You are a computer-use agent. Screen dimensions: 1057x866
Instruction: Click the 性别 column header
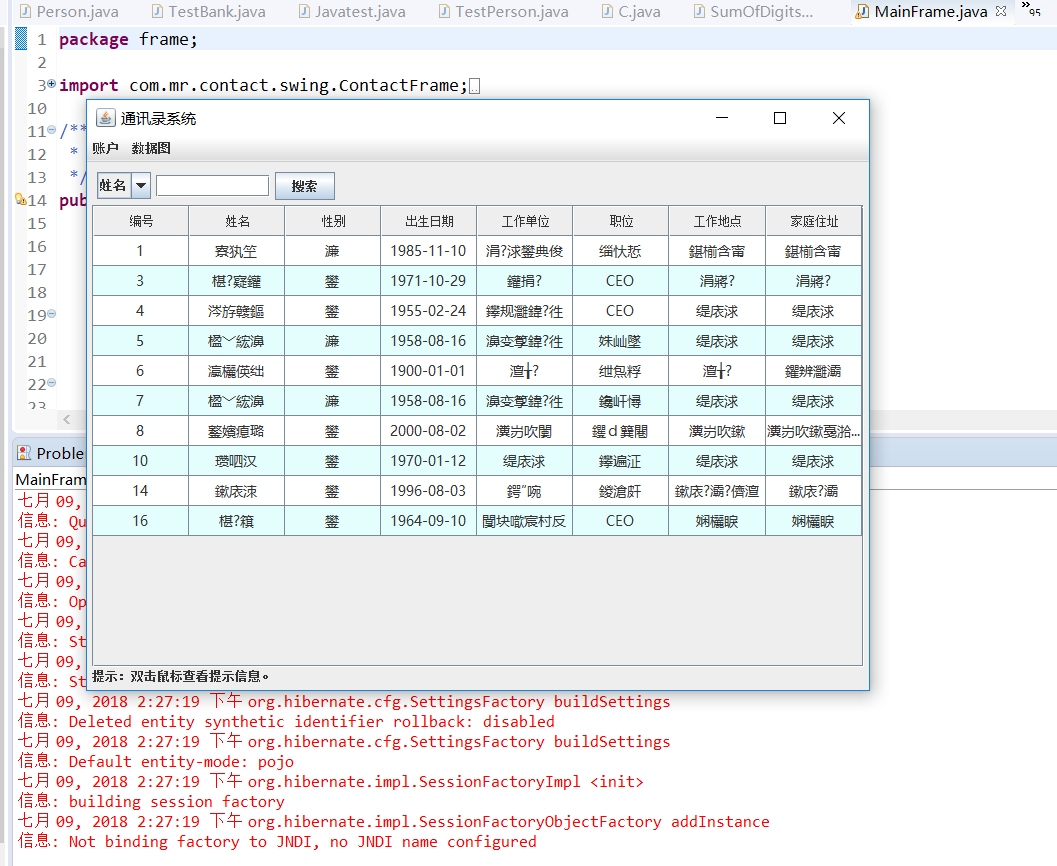(333, 221)
